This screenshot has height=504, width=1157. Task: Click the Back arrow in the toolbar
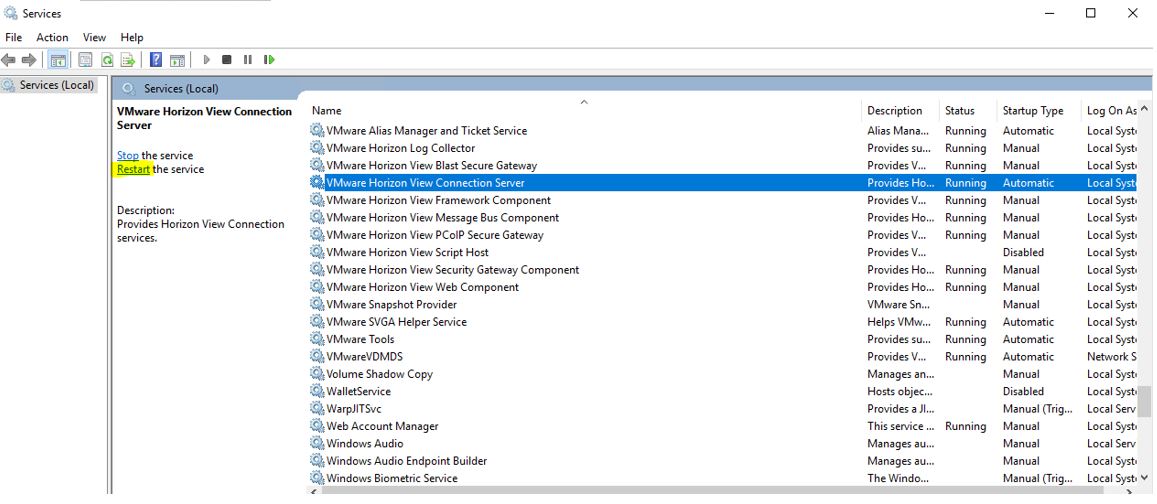pyautogui.click(x=9, y=60)
